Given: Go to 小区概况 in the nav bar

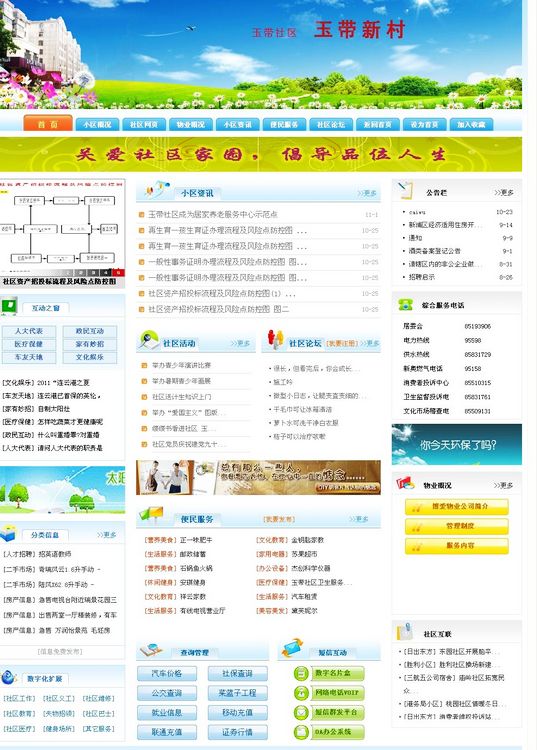Looking at the screenshot, I should click(97, 124).
